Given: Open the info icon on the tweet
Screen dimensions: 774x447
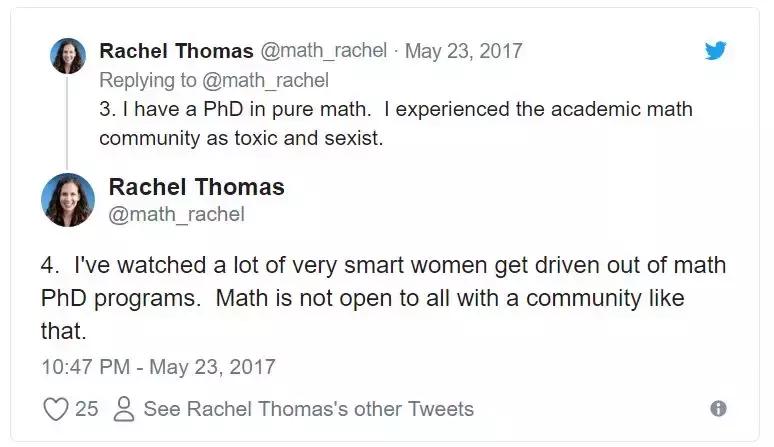Looking at the screenshot, I should click(718, 409).
